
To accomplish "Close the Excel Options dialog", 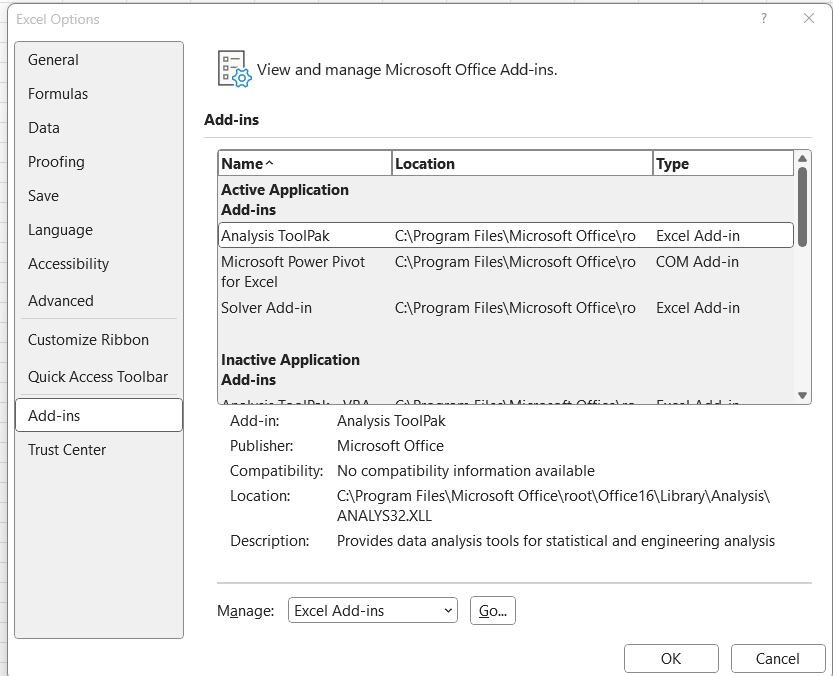I will [809, 19].
